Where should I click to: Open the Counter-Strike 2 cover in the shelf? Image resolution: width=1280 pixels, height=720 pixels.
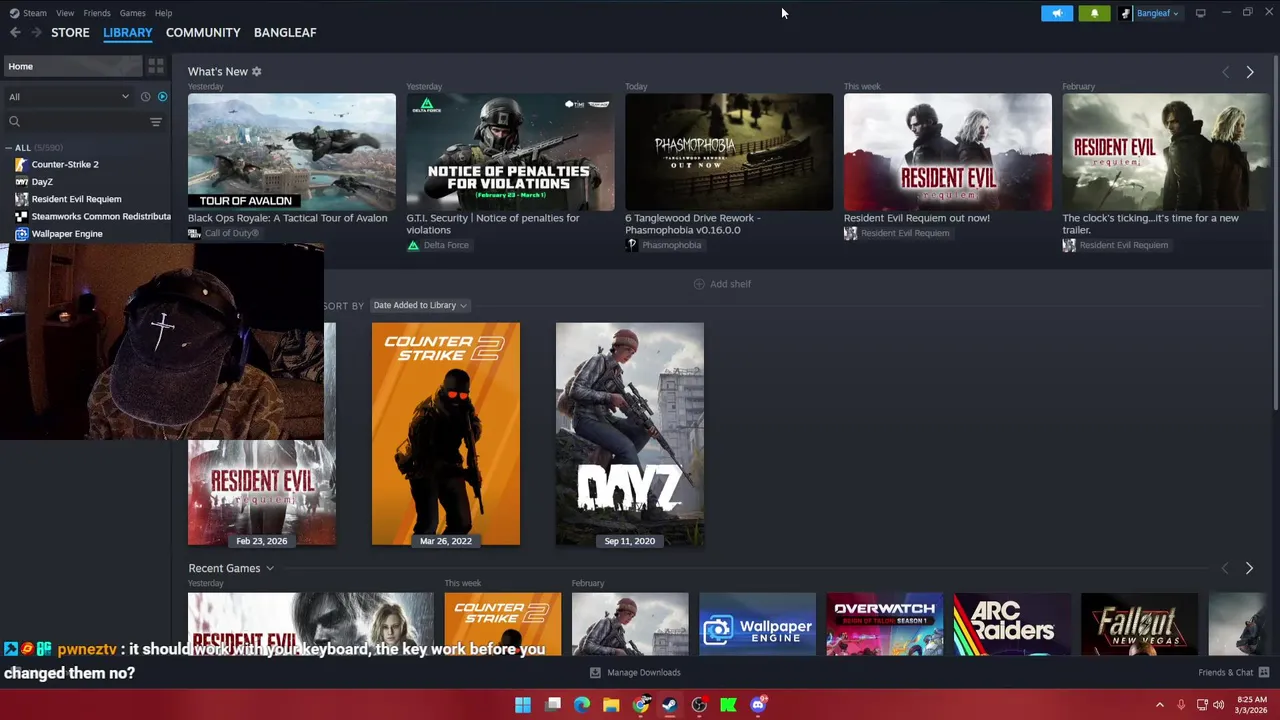pos(446,434)
